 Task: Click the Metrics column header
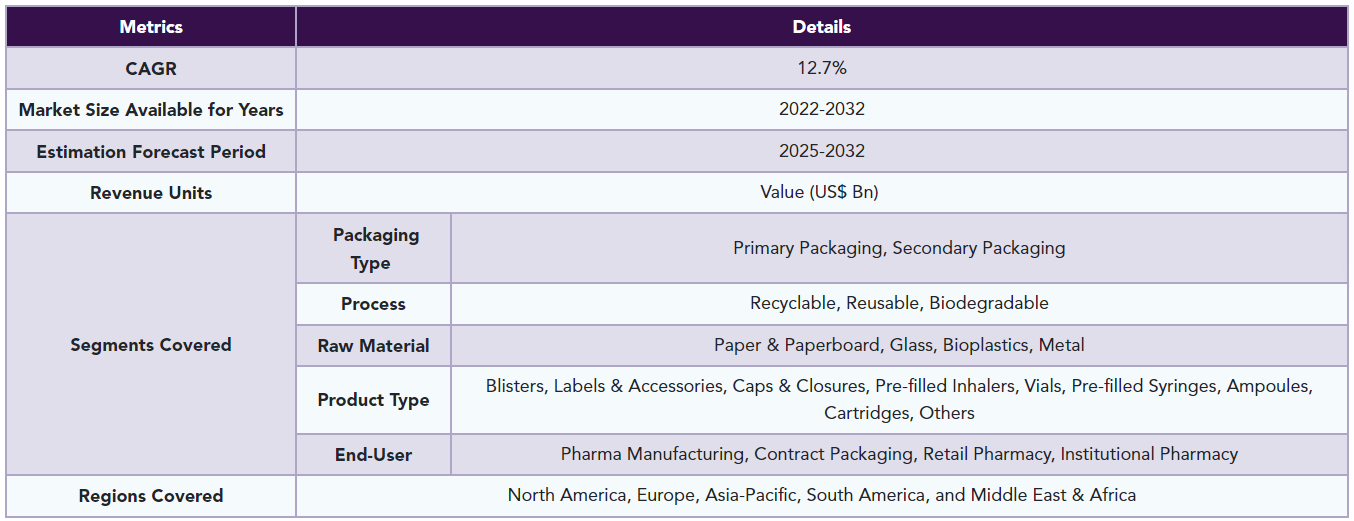(x=151, y=27)
